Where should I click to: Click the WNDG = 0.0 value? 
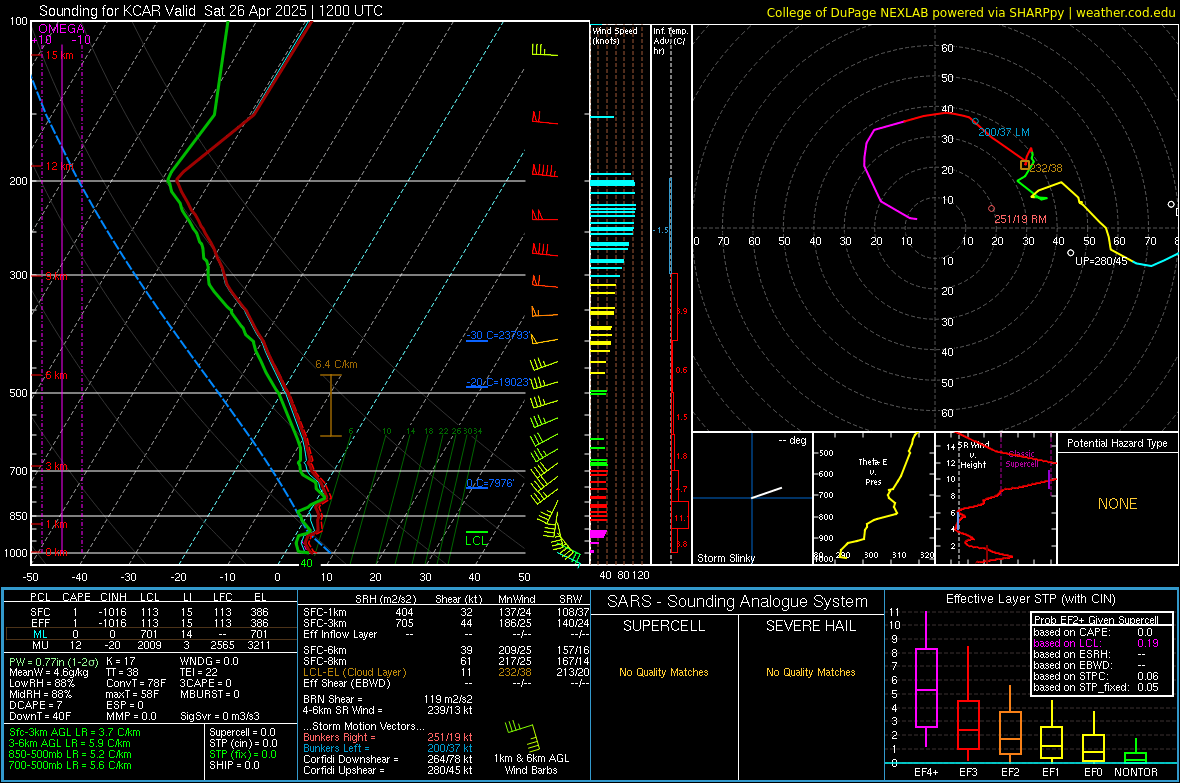coord(209,662)
